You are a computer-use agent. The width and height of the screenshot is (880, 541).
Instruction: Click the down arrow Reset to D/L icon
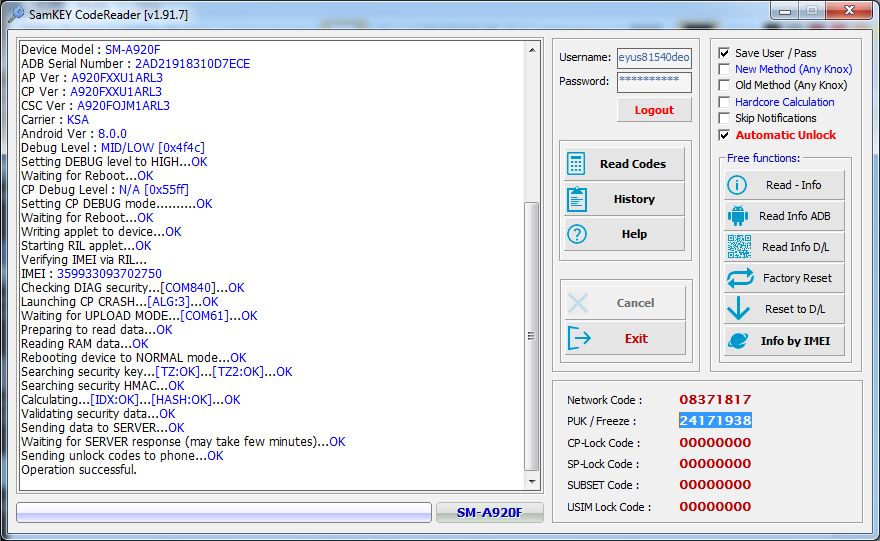738,309
